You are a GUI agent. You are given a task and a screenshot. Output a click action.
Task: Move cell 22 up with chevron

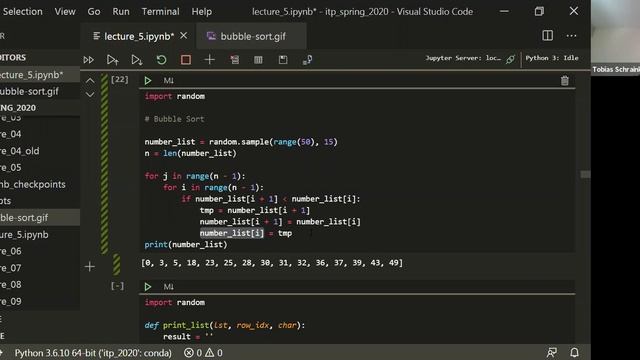pos(90,81)
